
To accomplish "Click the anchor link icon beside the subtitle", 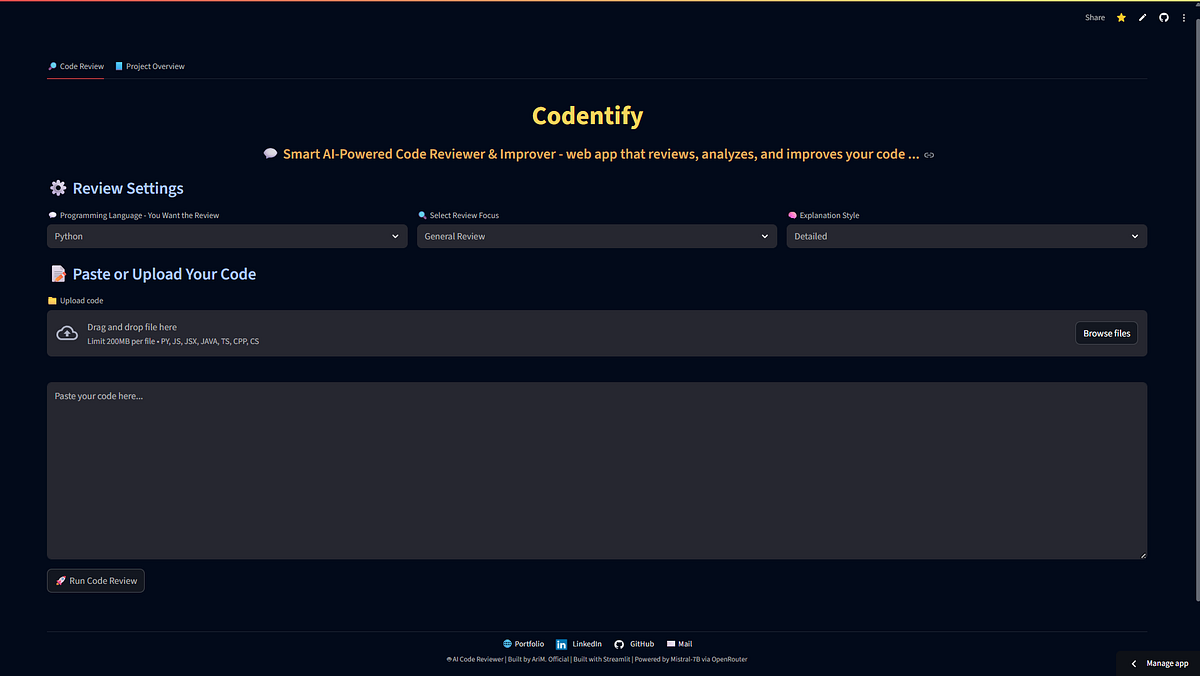I will pos(929,155).
